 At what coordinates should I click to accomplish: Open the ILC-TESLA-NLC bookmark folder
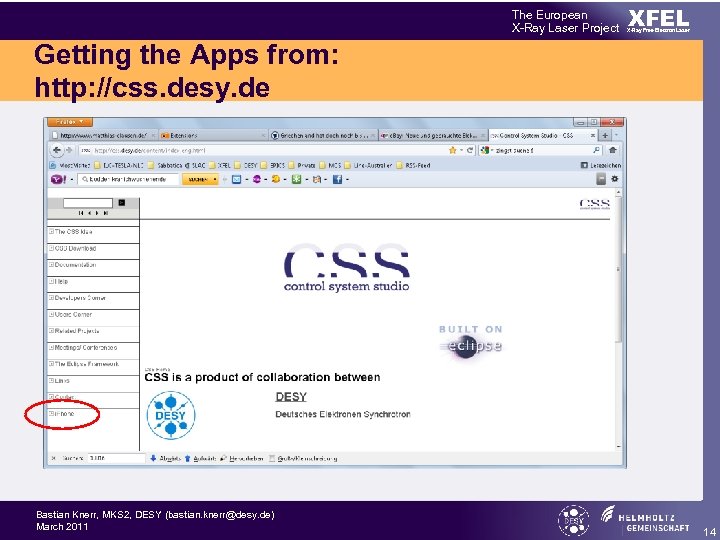tap(119, 165)
